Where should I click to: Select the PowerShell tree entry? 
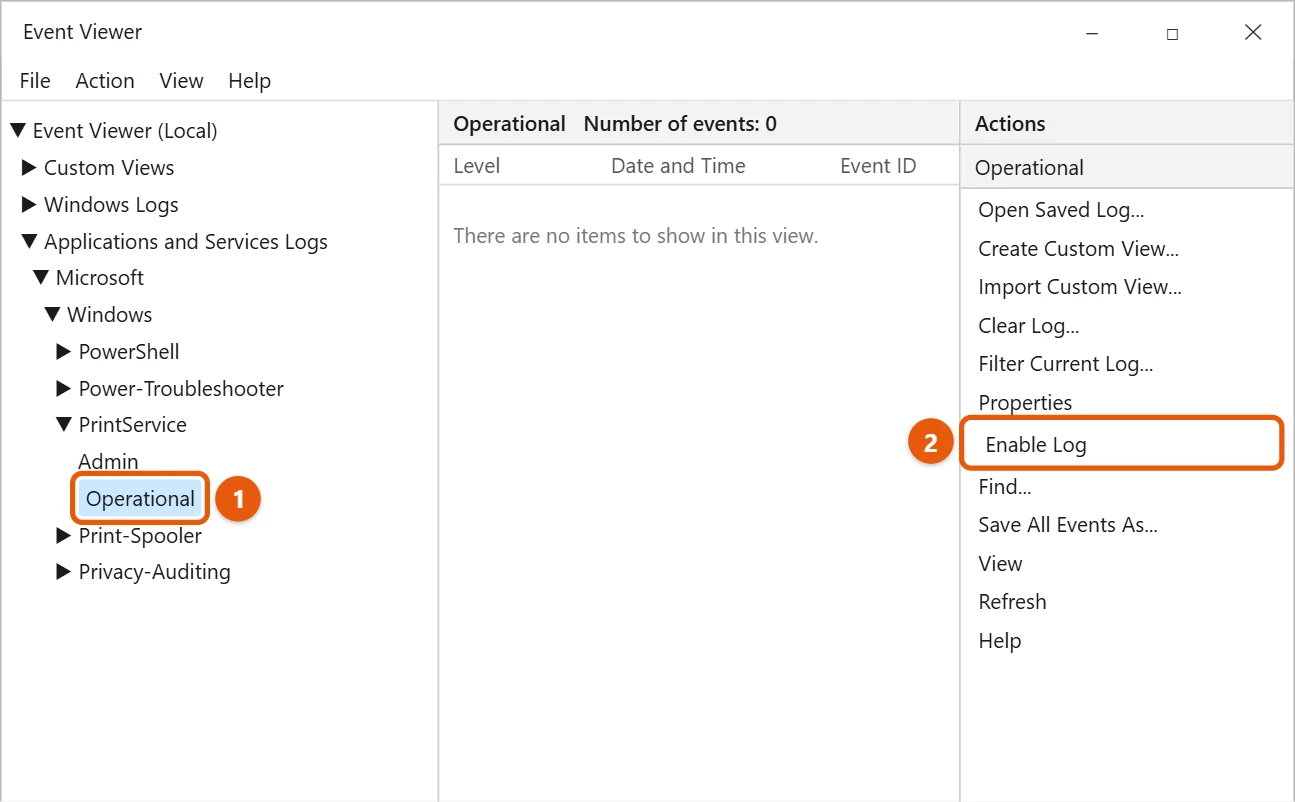tap(129, 352)
